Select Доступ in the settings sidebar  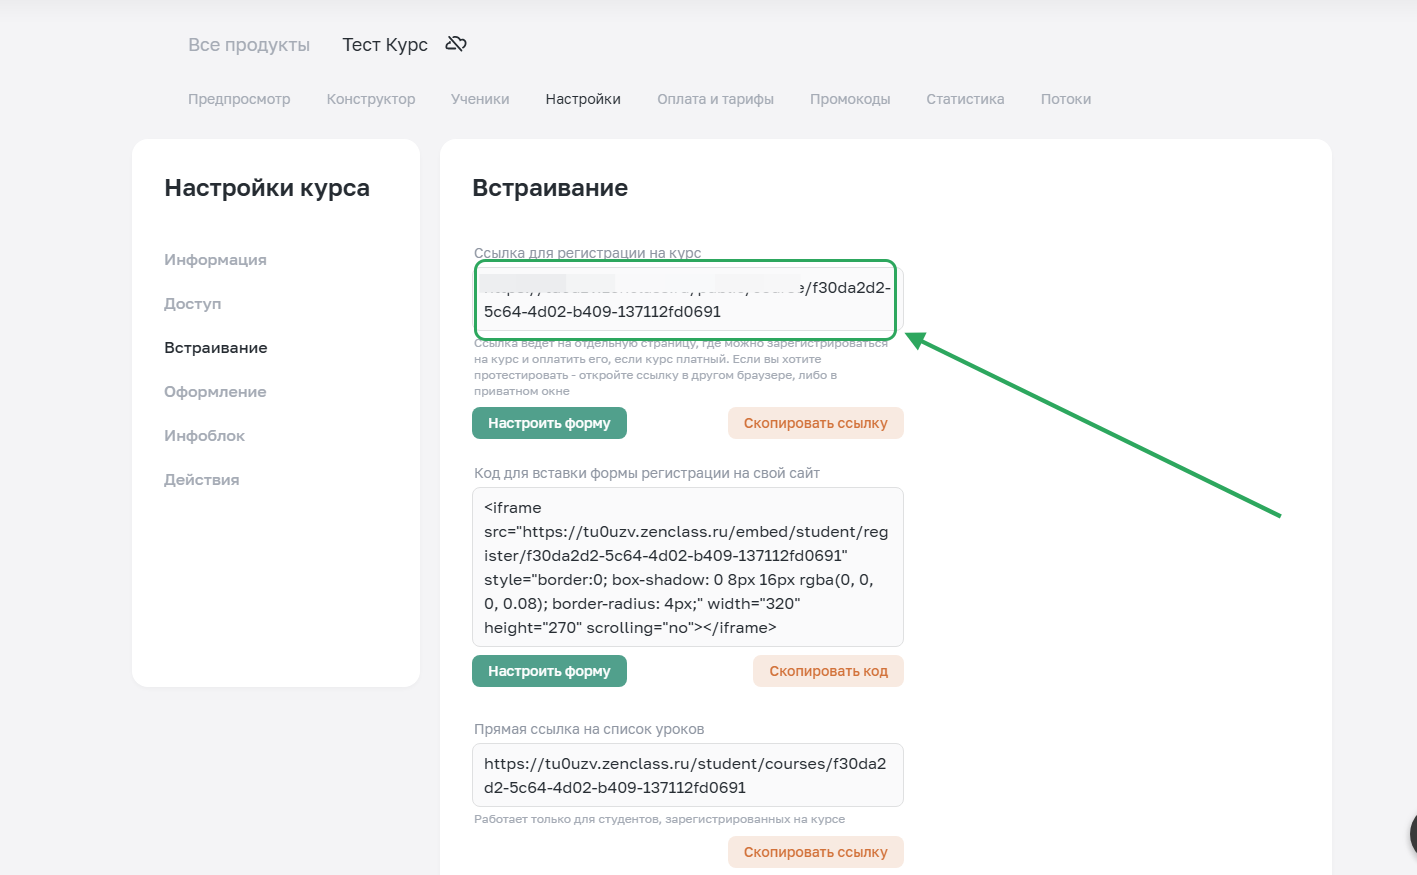click(x=193, y=304)
